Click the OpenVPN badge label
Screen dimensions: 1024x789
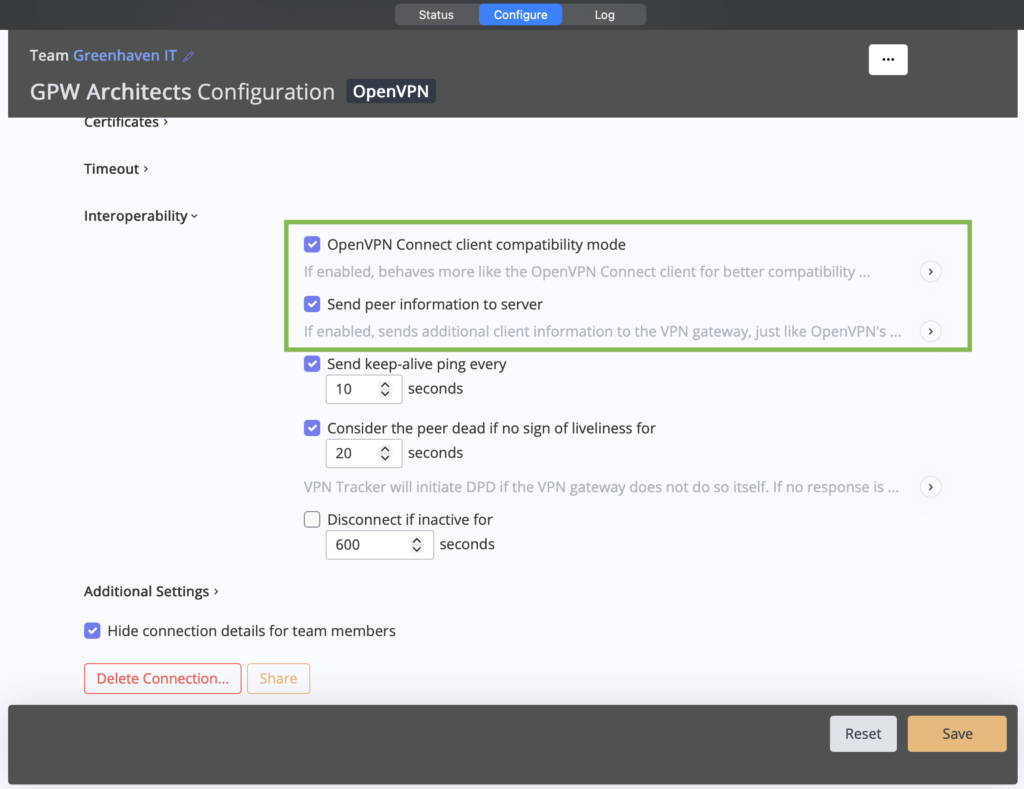point(391,91)
